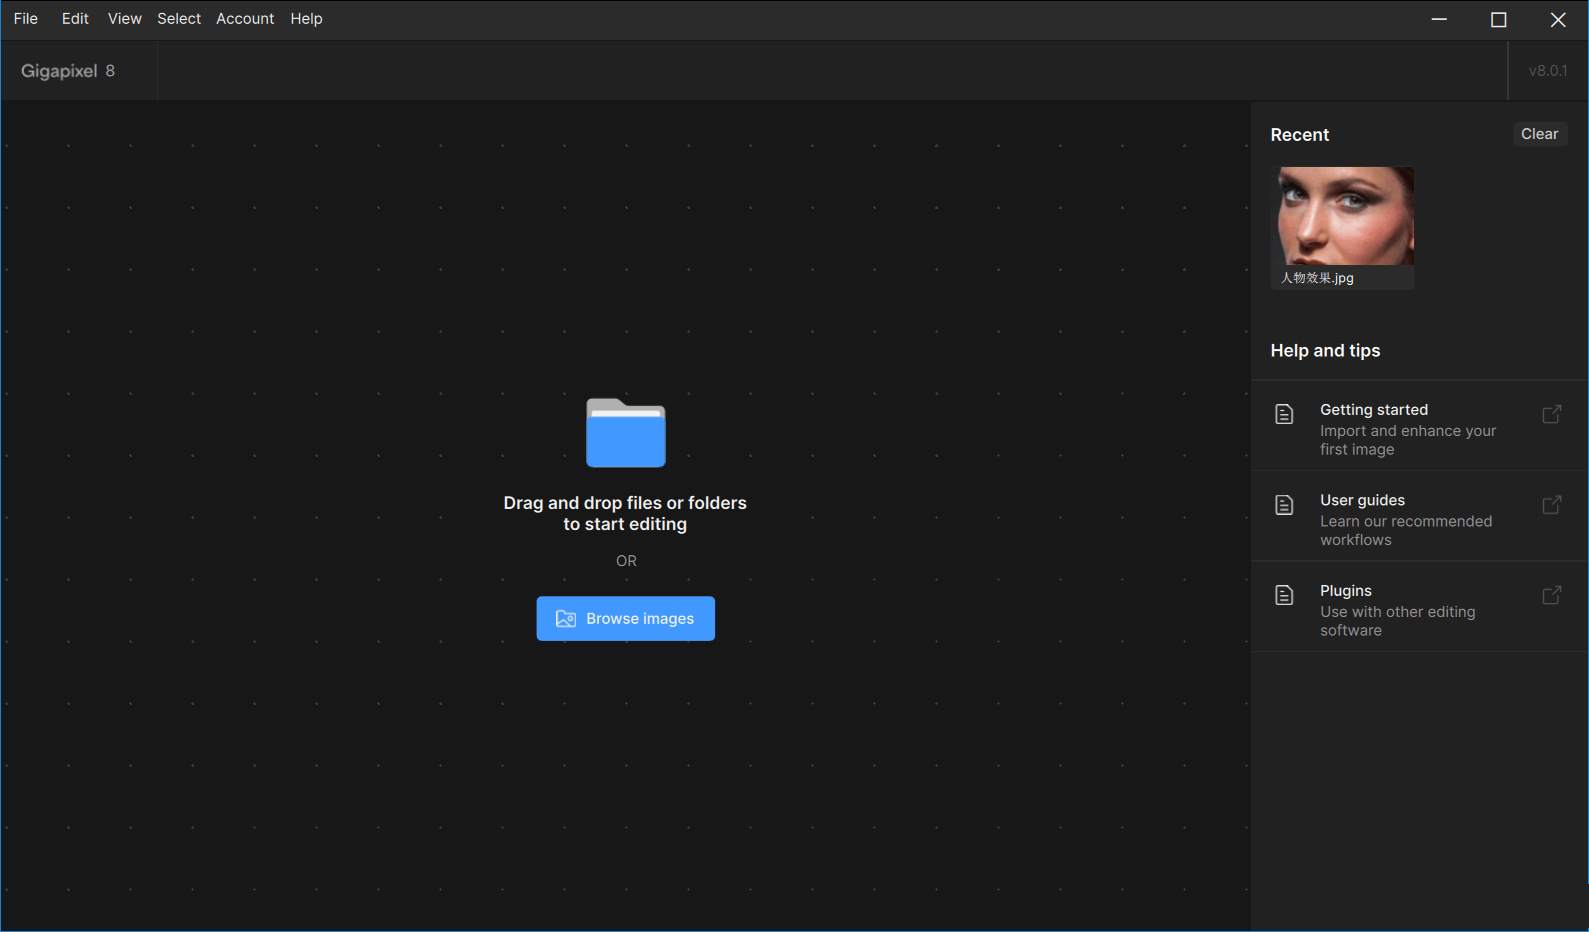Image resolution: width=1589 pixels, height=932 pixels.
Task: Click the document icon beside Plugins
Action: point(1284,596)
